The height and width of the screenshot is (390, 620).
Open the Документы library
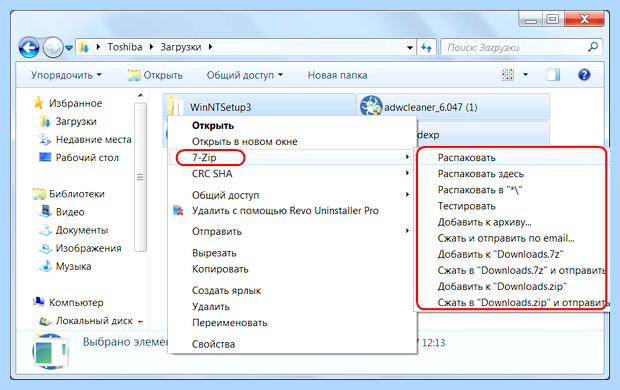[x=74, y=230]
